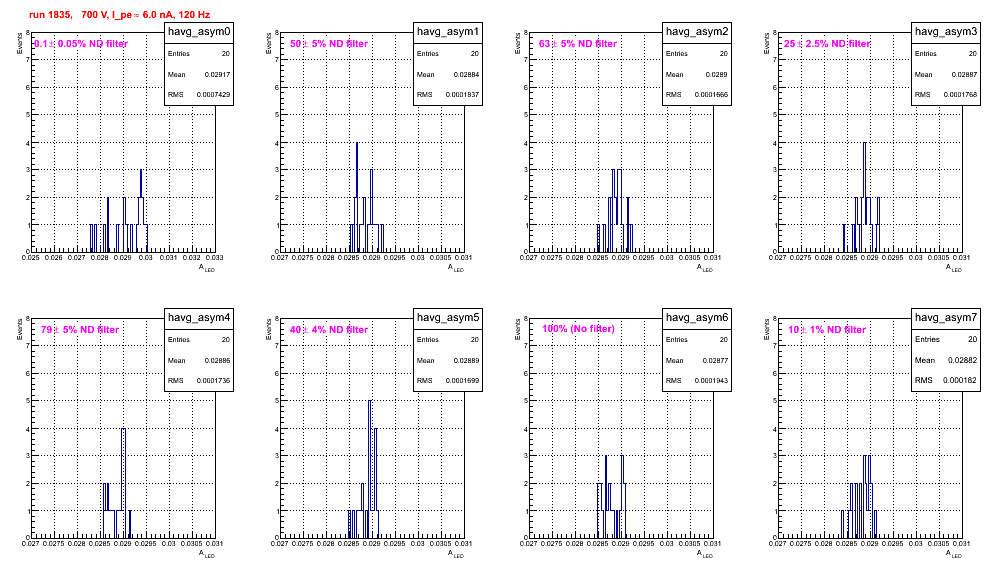The image size is (996, 572).
Task: Click the Entries value in havg_asym7 stats
Action: tap(972, 339)
